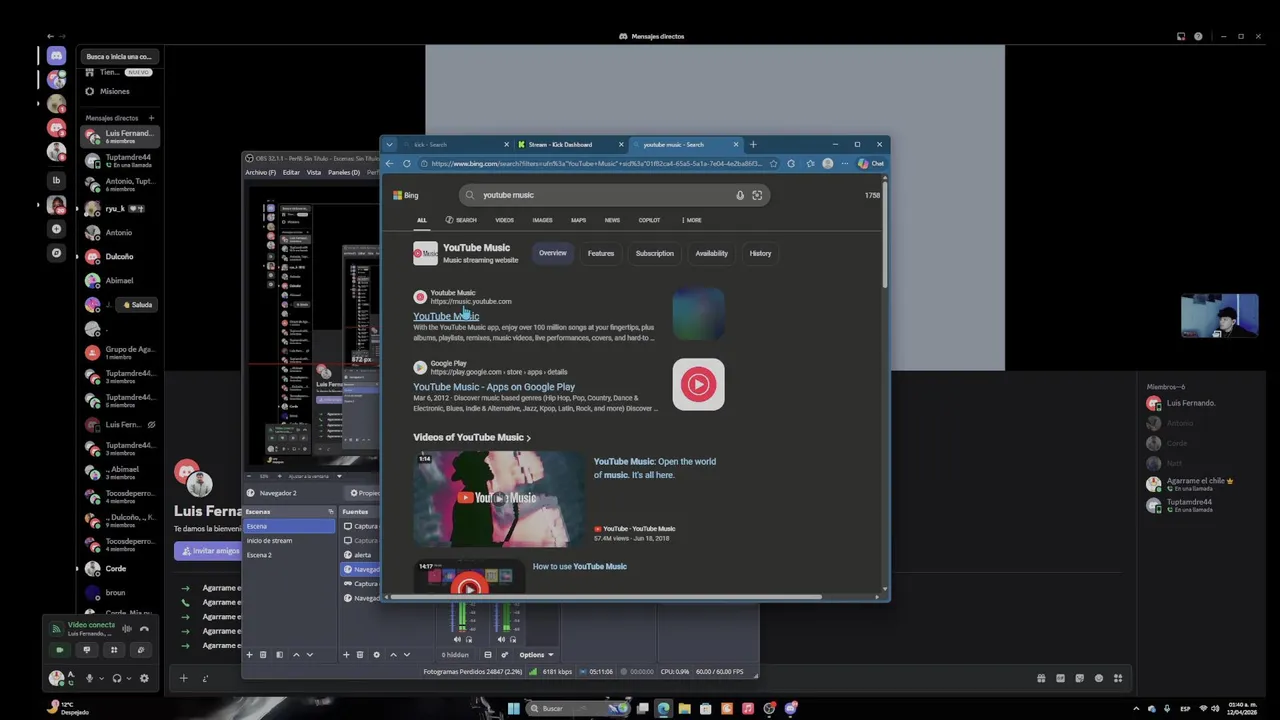Image resolution: width=1280 pixels, height=720 pixels.
Task: Click '0 hidden' button in OBS mixer
Action: tap(455, 655)
